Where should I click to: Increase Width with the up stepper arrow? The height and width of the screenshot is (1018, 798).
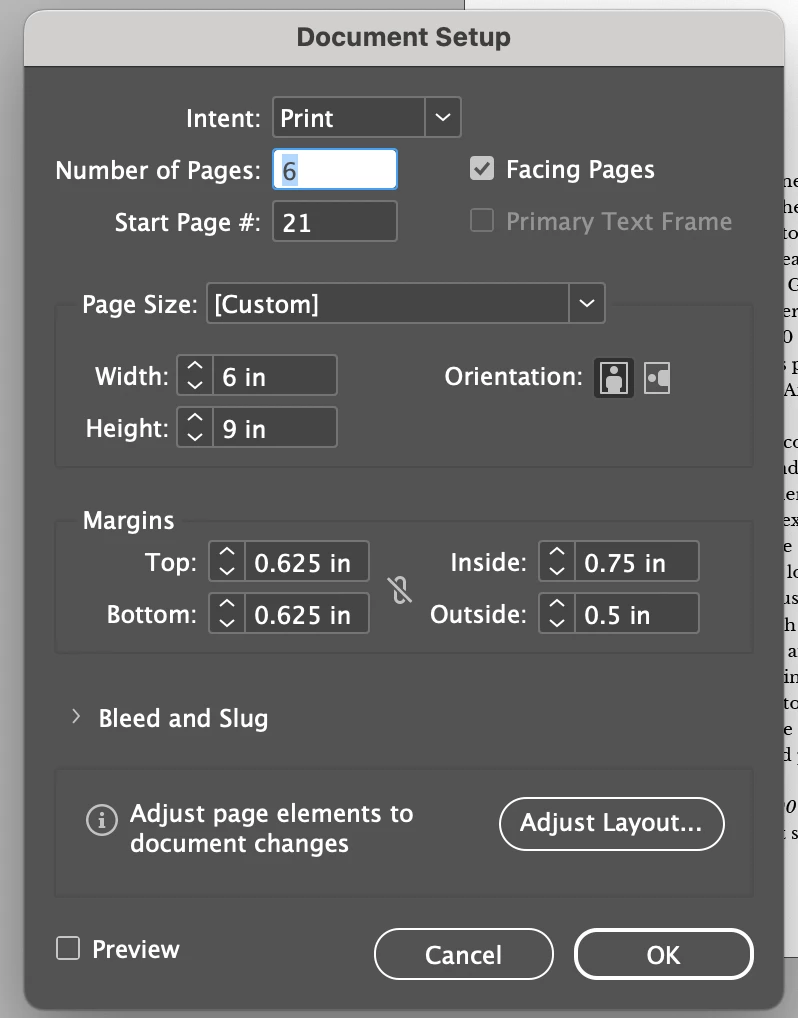195,366
